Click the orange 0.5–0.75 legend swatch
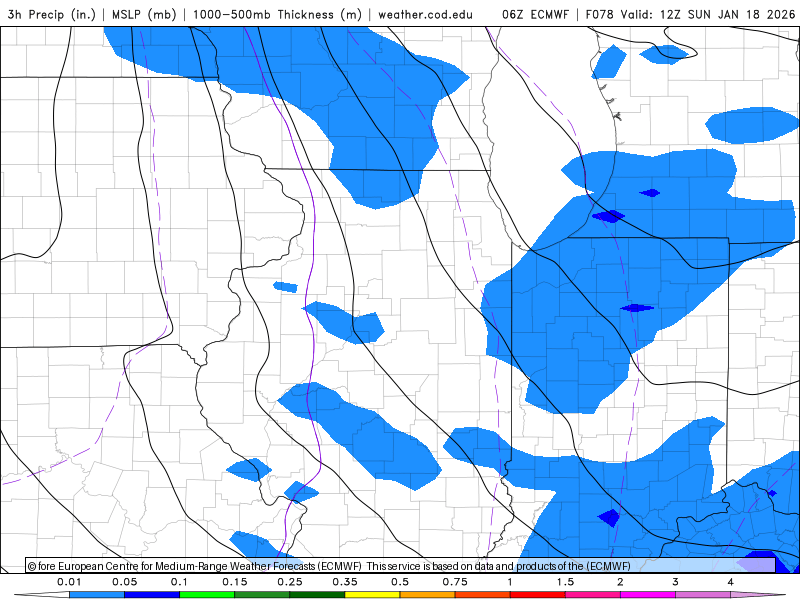800x600 pixels. (x=428, y=595)
